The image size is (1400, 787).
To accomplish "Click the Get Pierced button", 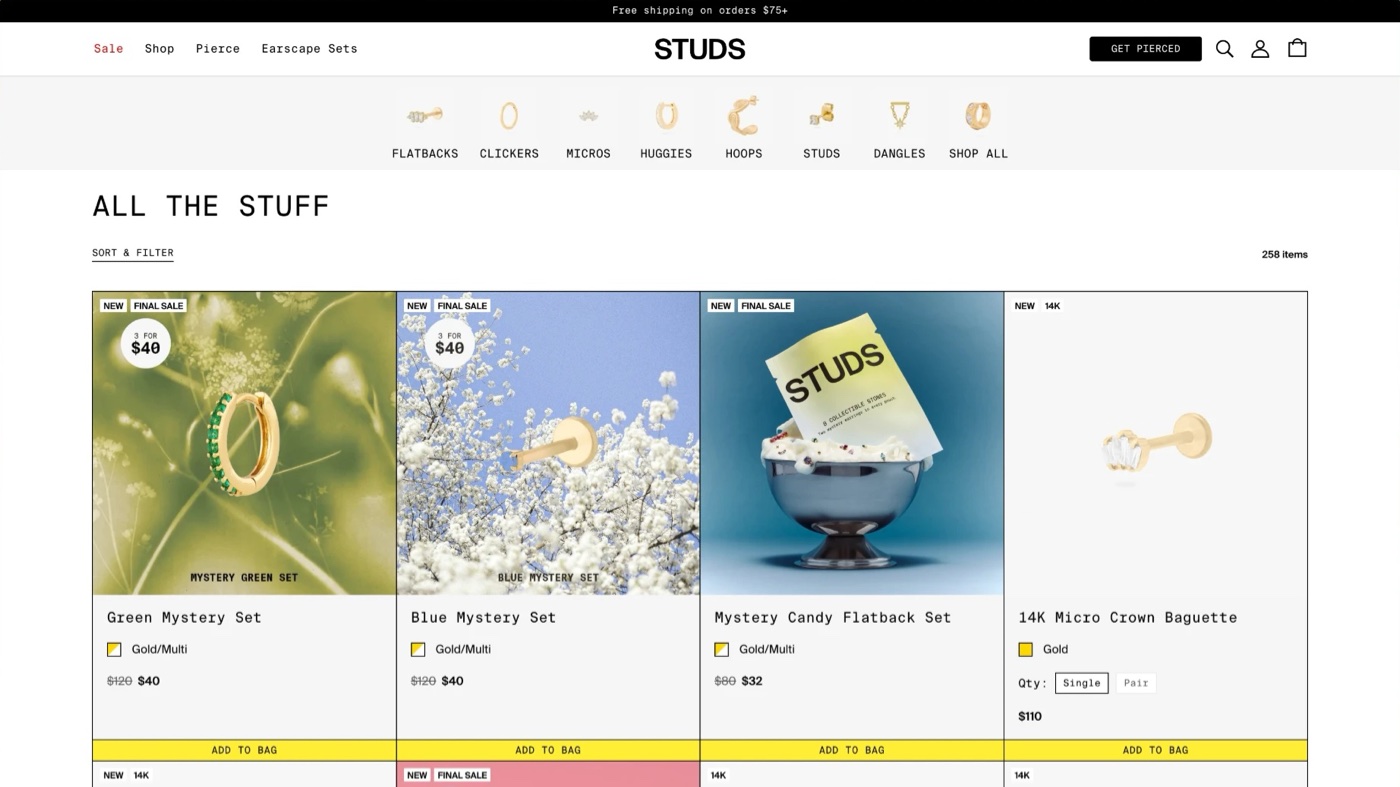I will pos(1146,49).
